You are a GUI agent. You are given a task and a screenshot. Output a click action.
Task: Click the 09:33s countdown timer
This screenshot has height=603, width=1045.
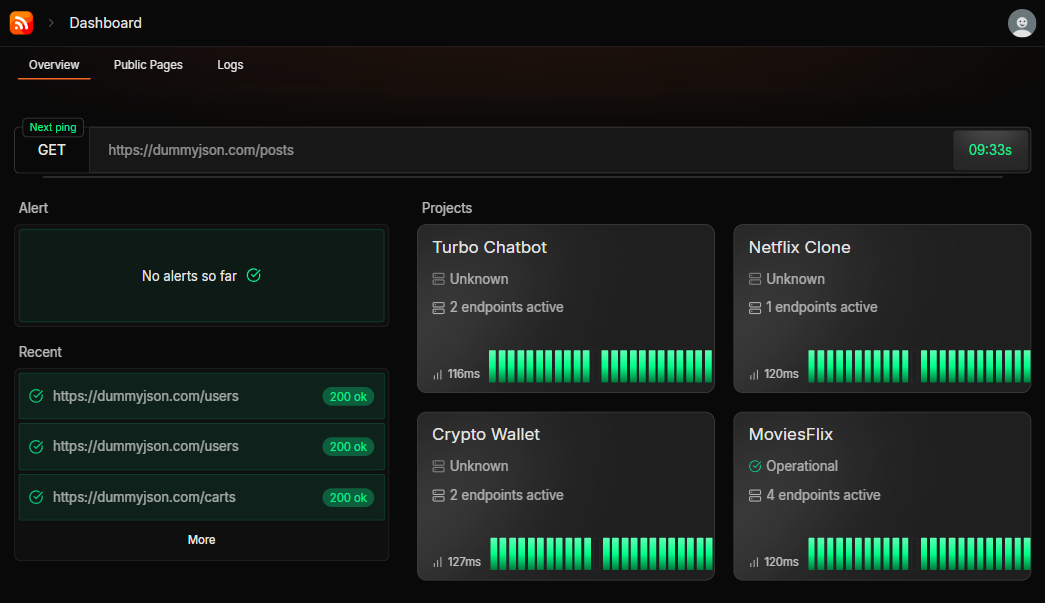coord(990,150)
